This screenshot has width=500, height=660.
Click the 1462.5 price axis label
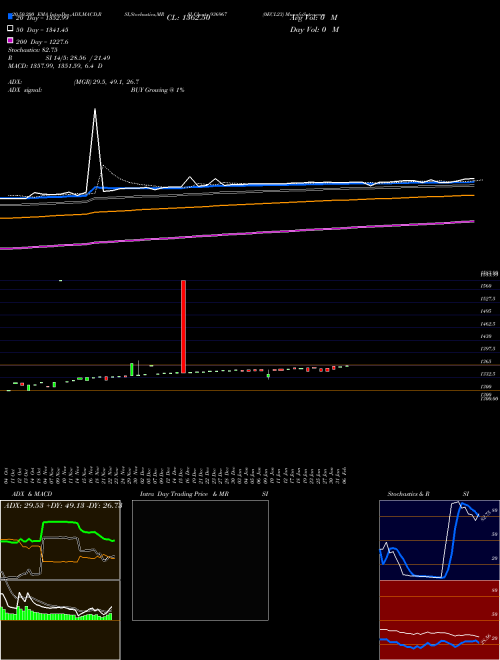[x=488, y=324]
